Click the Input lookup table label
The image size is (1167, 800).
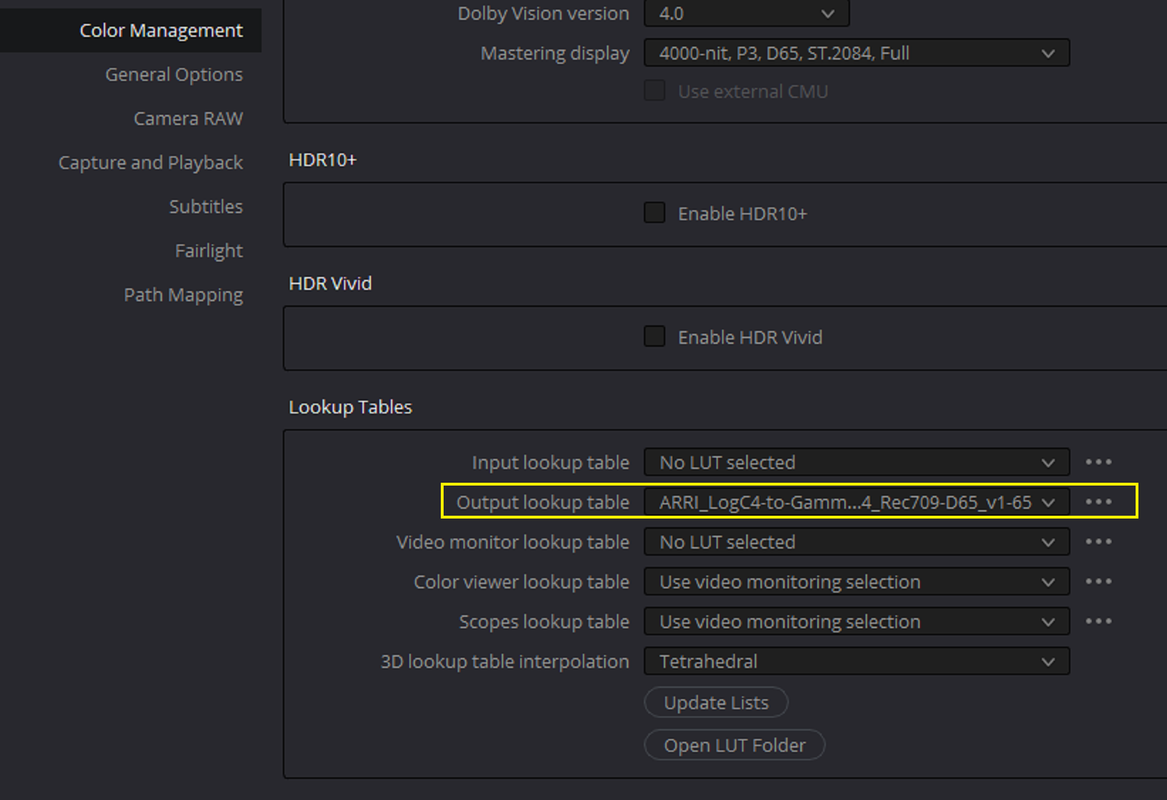(550, 463)
